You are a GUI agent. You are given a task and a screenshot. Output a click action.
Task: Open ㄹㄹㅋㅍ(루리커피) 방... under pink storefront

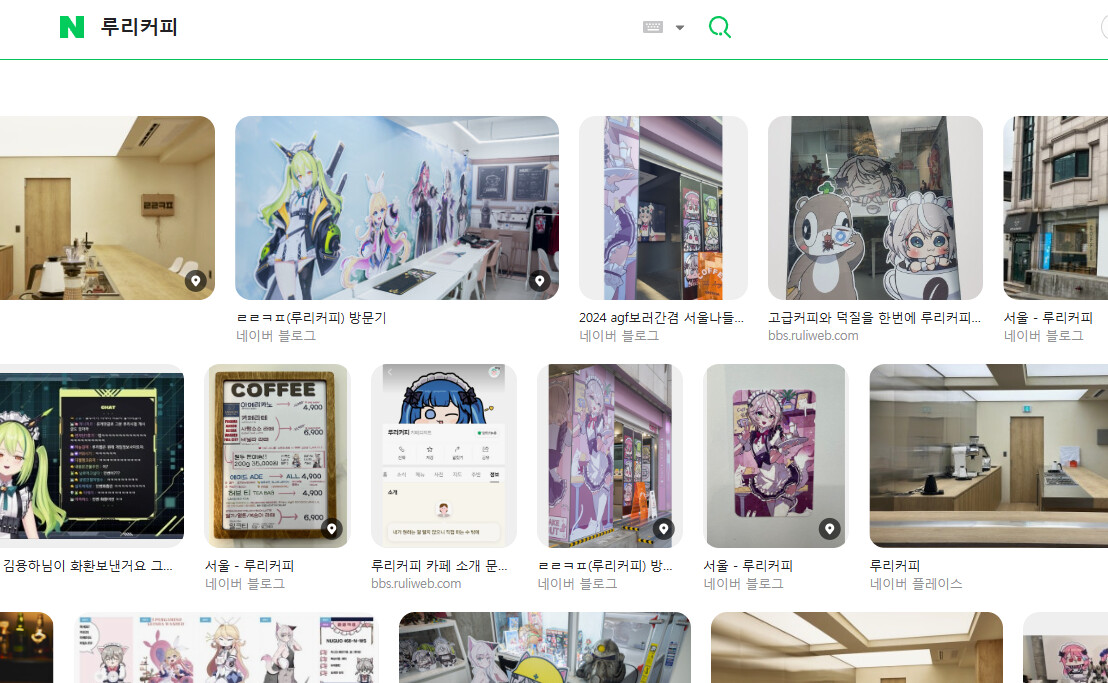[x=605, y=566]
